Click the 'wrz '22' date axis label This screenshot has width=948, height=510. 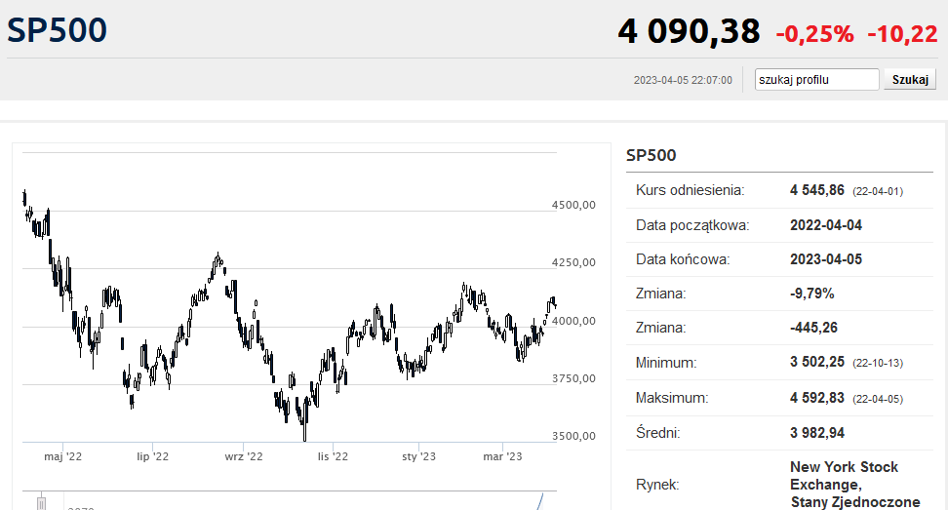(x=244, y=457)
